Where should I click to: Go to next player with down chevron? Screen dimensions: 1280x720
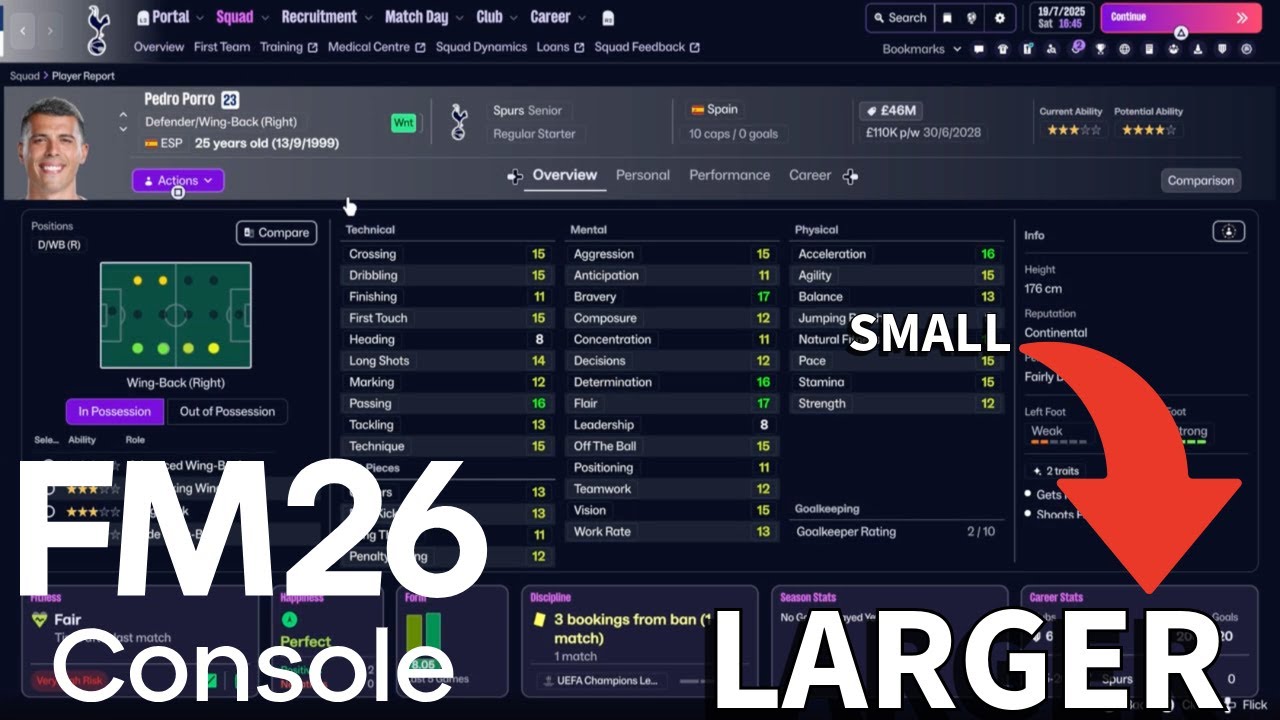pos(123,130)
